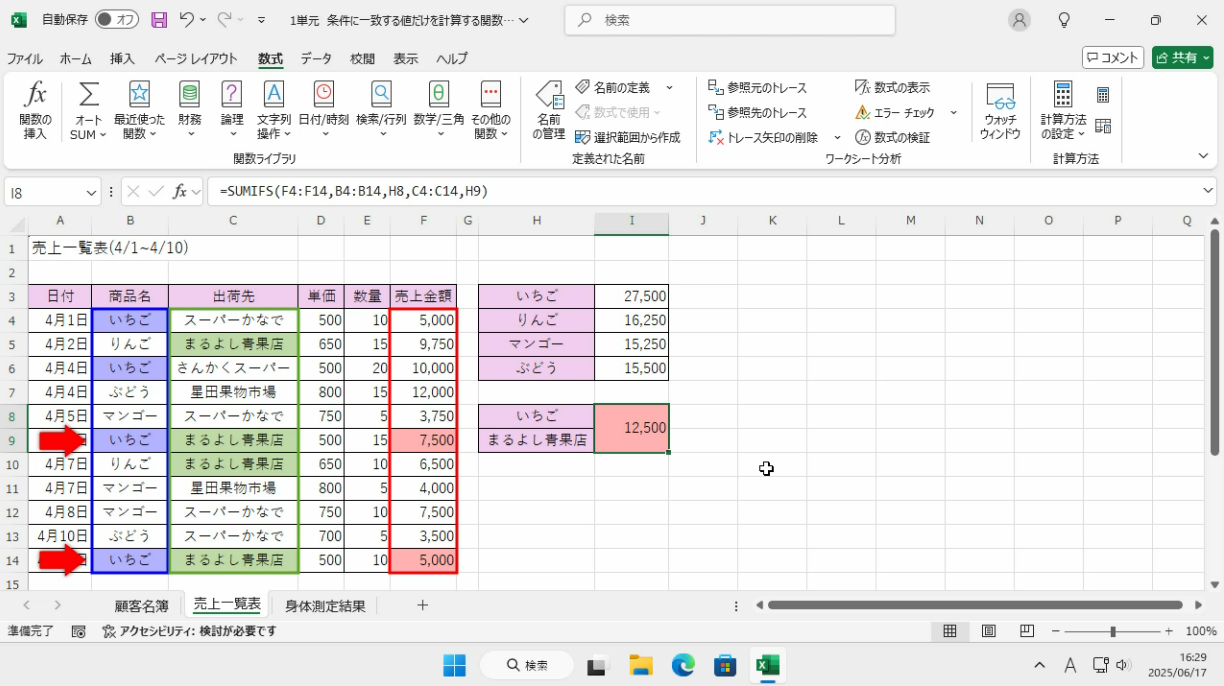Open the Error Checking dropdown arrow
The image size is (1224, 686).
coord(953,112)
